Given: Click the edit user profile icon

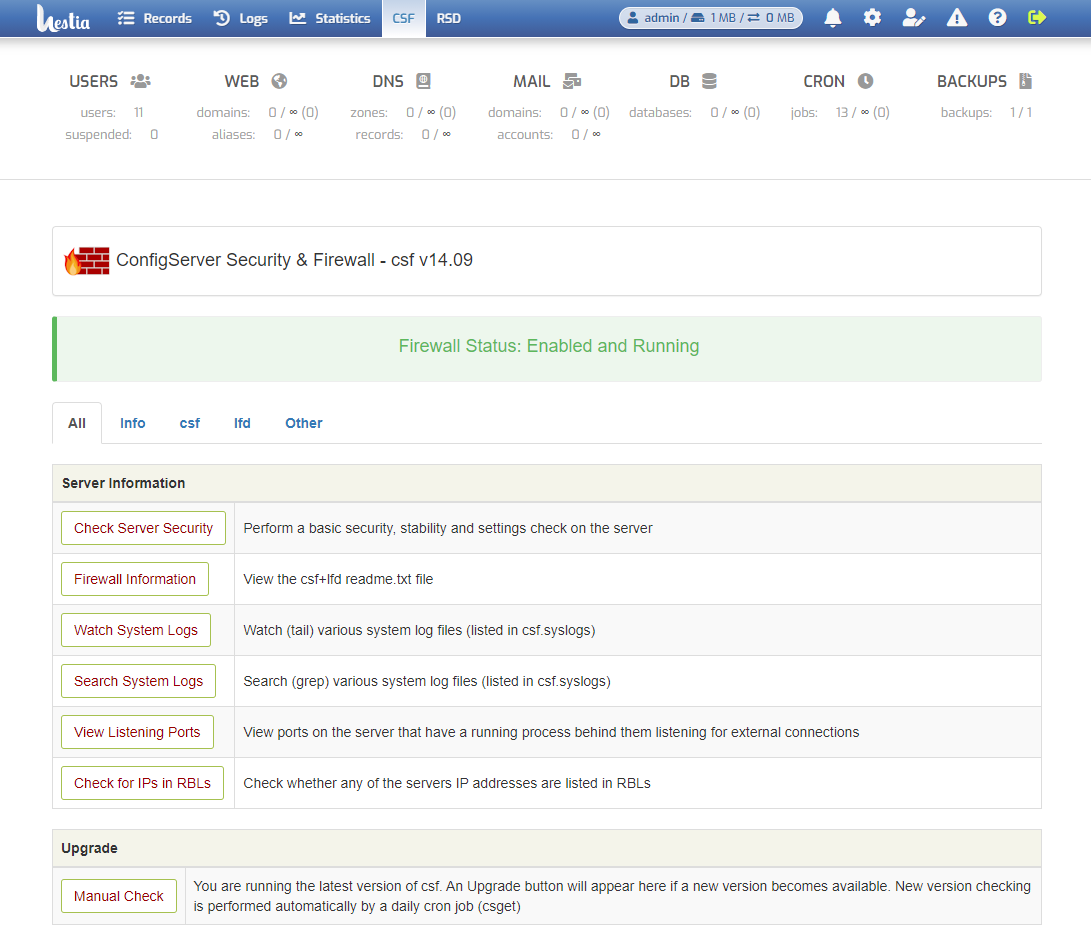Looking at the screenshot, I should (x=913, y=18).
